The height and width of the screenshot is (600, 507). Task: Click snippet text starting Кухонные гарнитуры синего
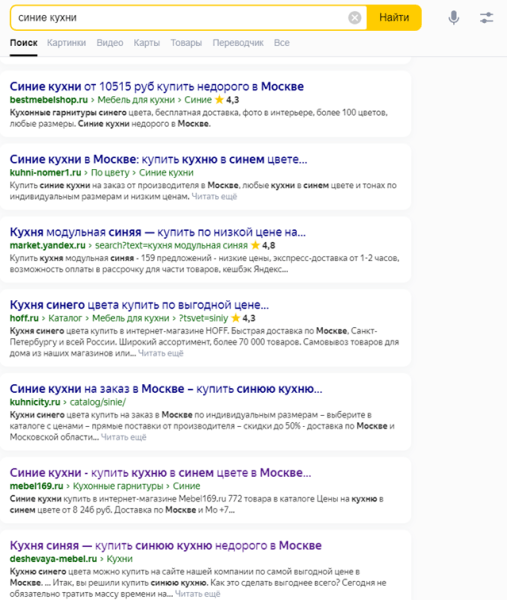click(199, 118)
